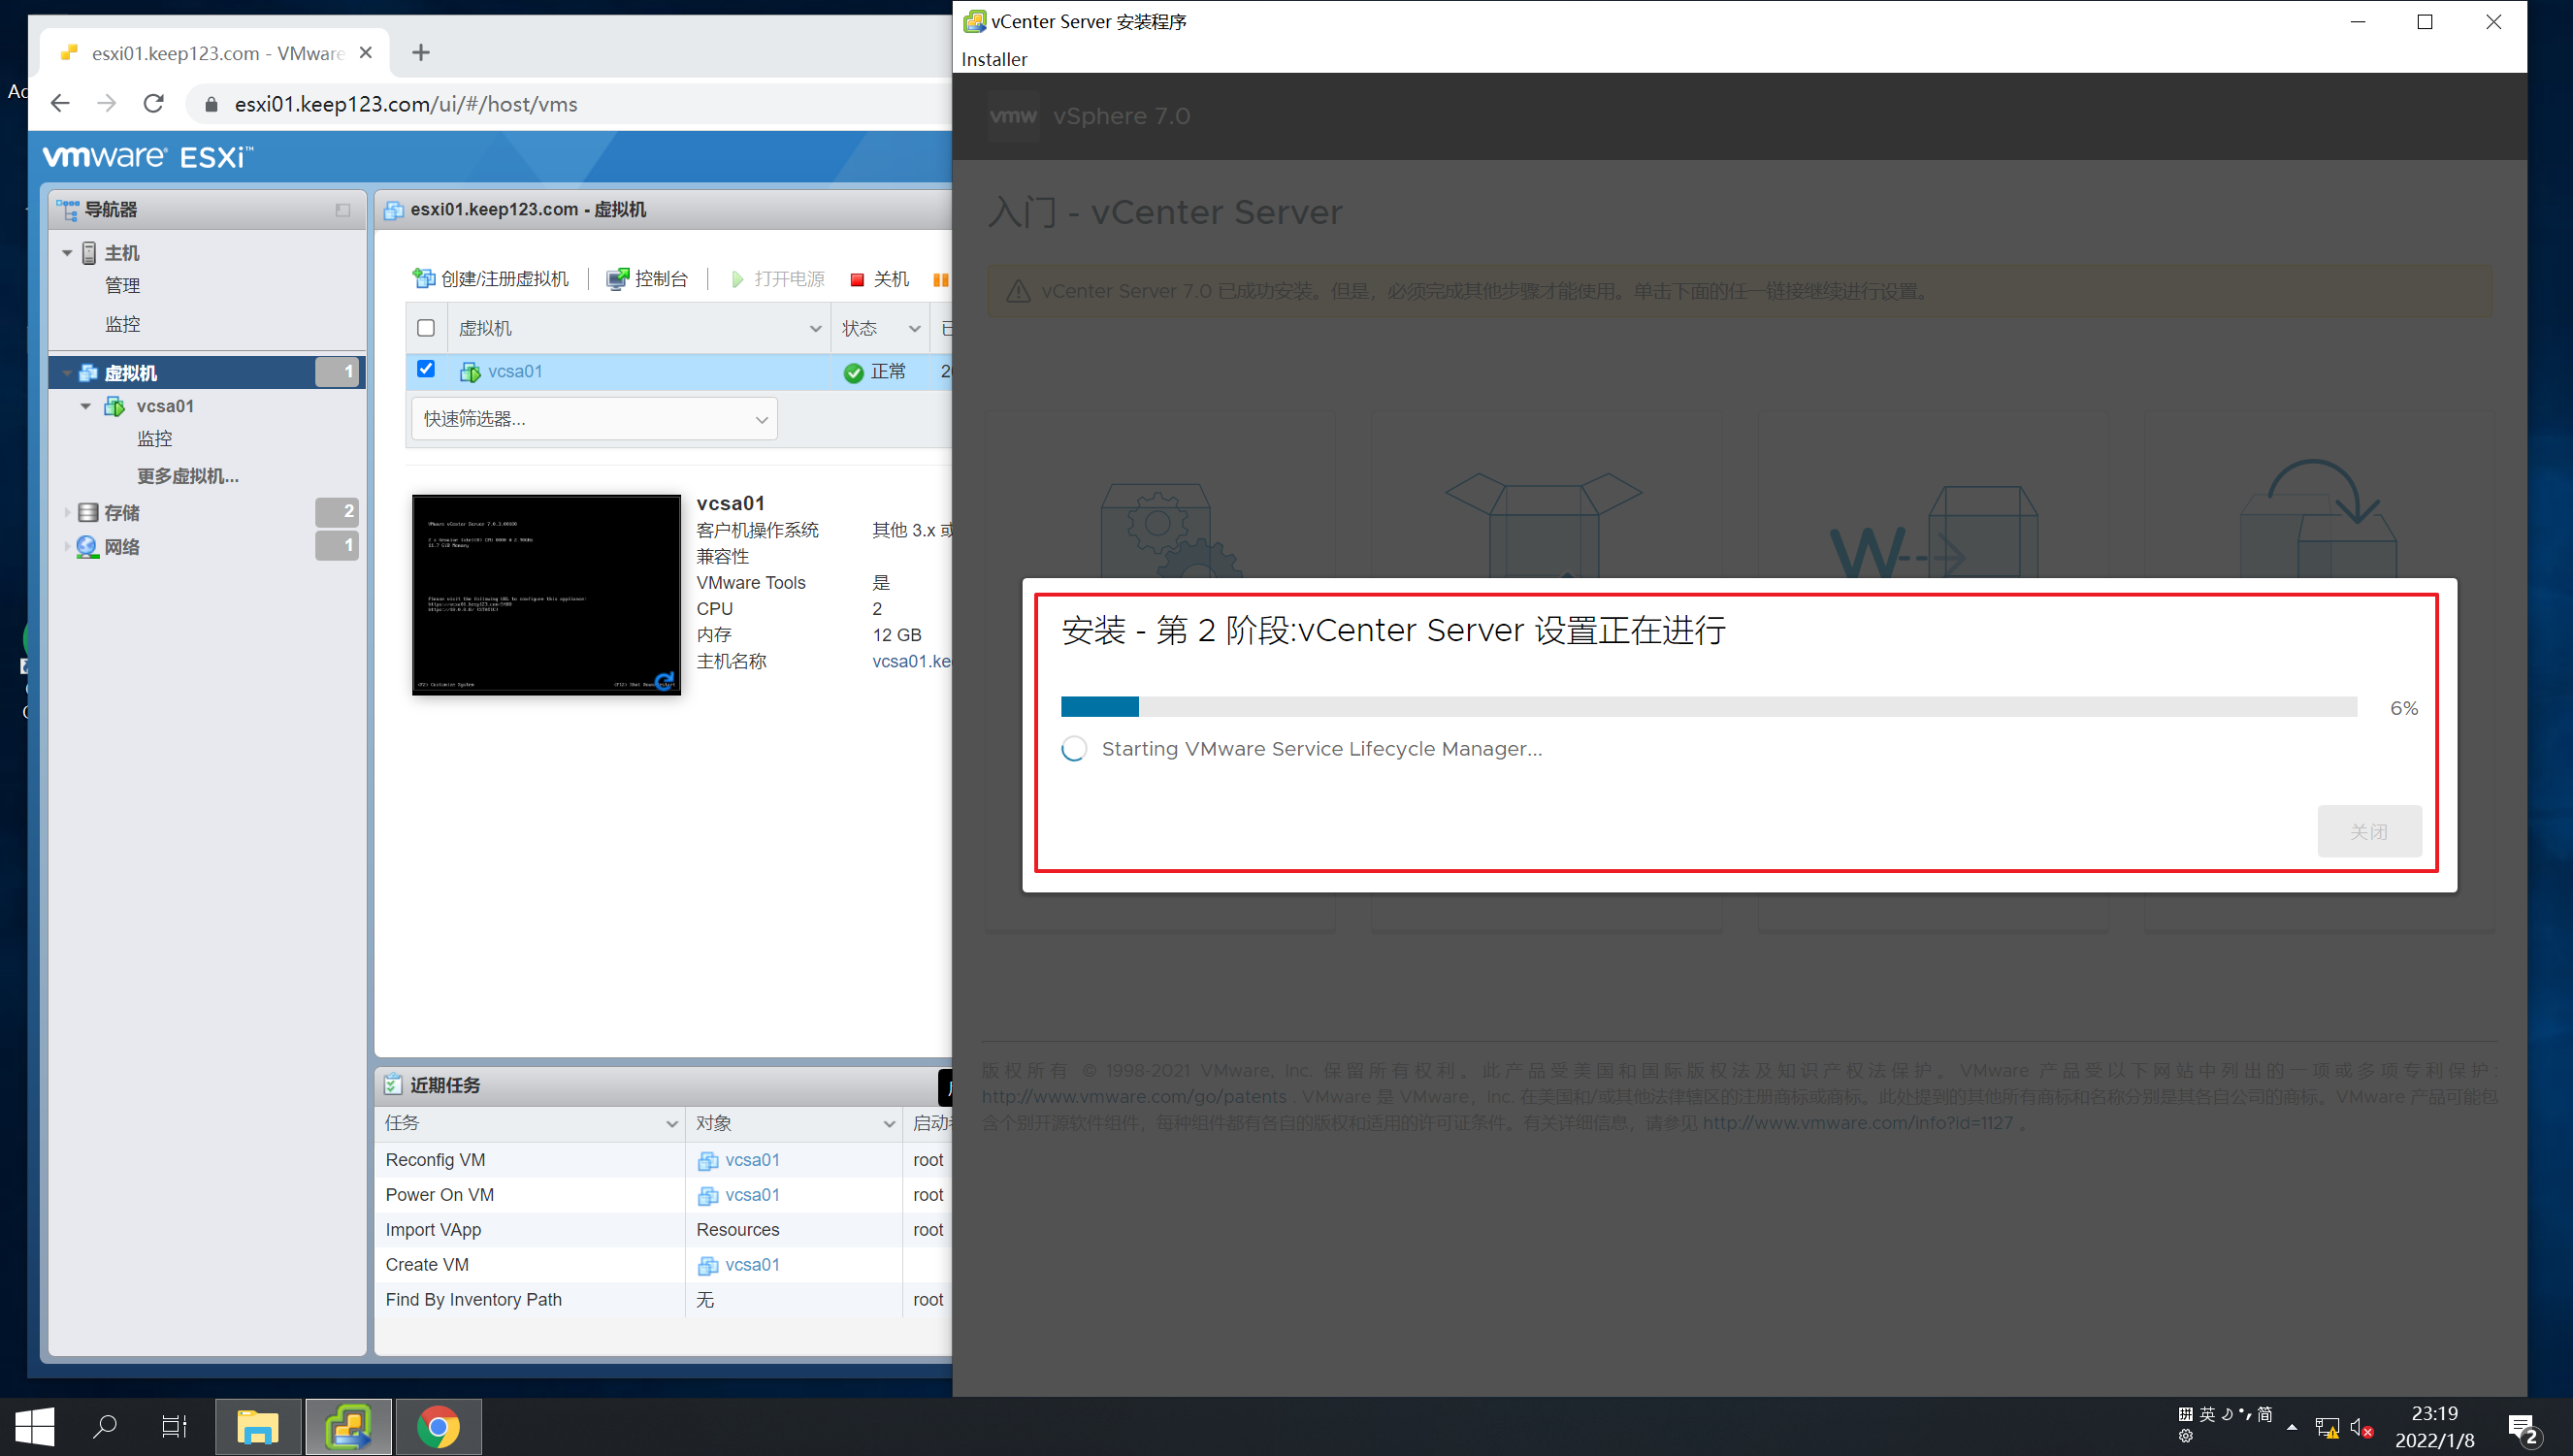Viewport: 2573px width, 1456px height.
Task: Open the 任务 column dropdown in recent tasks
Action: [x=672, y=1124]
